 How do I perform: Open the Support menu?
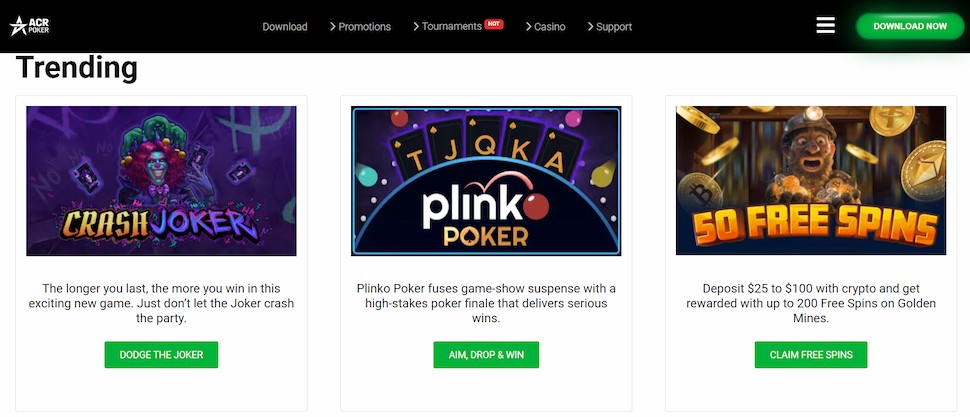[613, 27]
